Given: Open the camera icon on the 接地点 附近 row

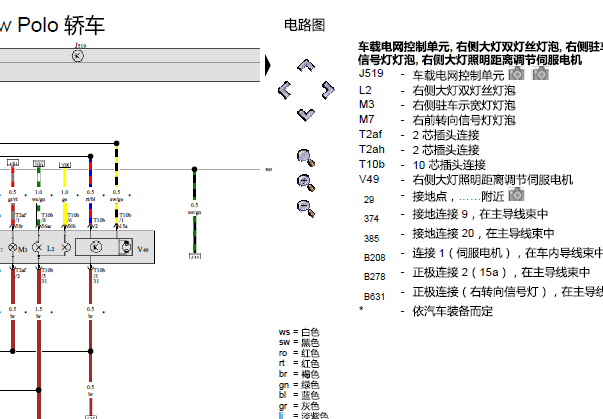Looking at the screenshot, I should pos(516,195).
